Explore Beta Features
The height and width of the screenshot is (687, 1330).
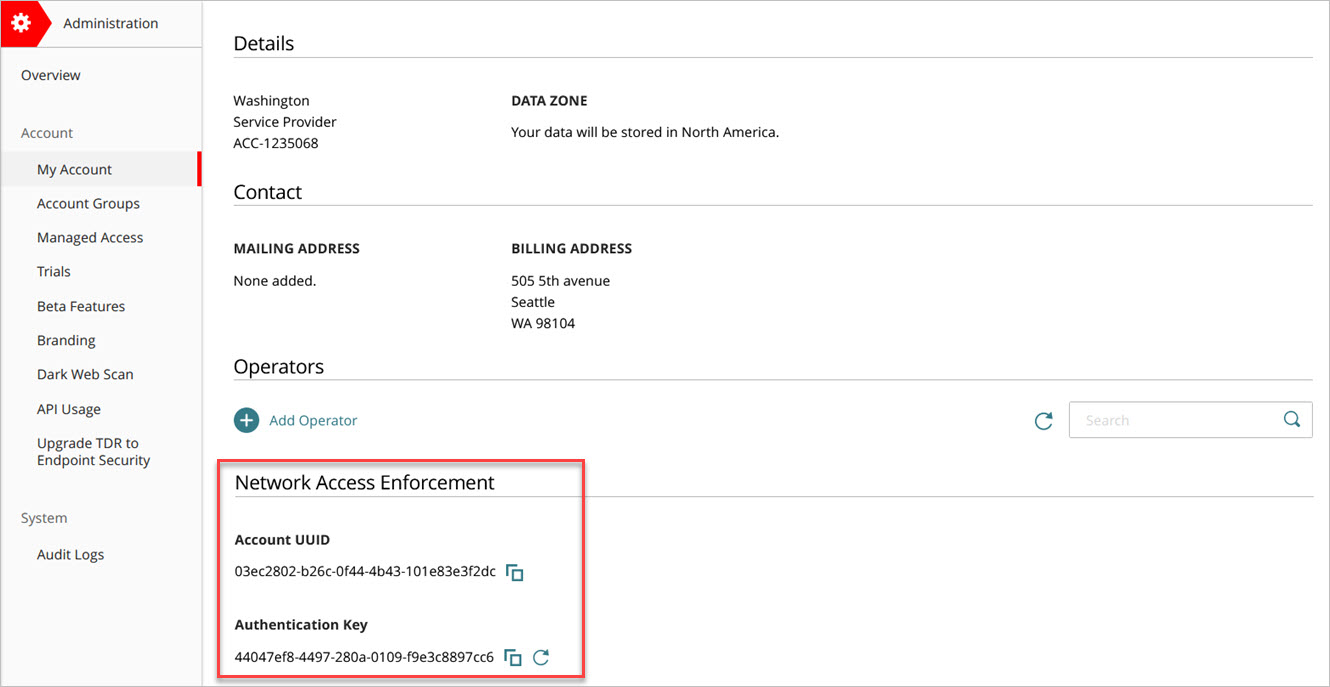tap(81, 306)
